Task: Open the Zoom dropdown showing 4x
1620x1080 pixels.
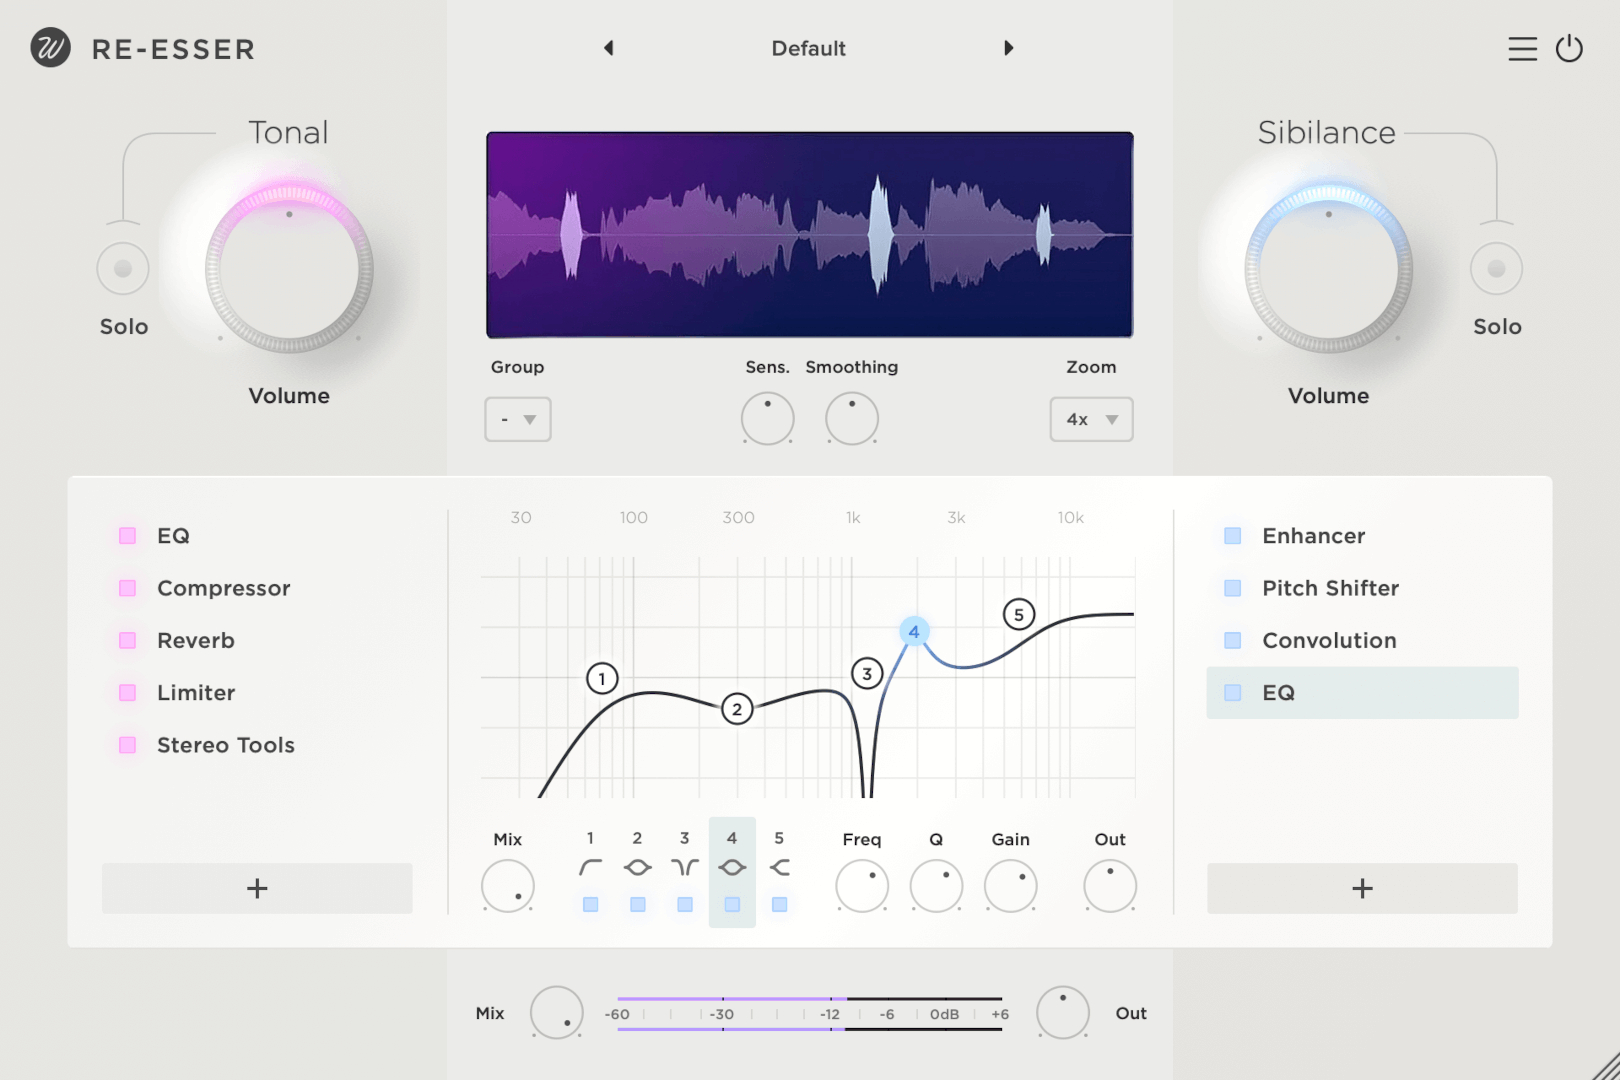Action: 1090,419
